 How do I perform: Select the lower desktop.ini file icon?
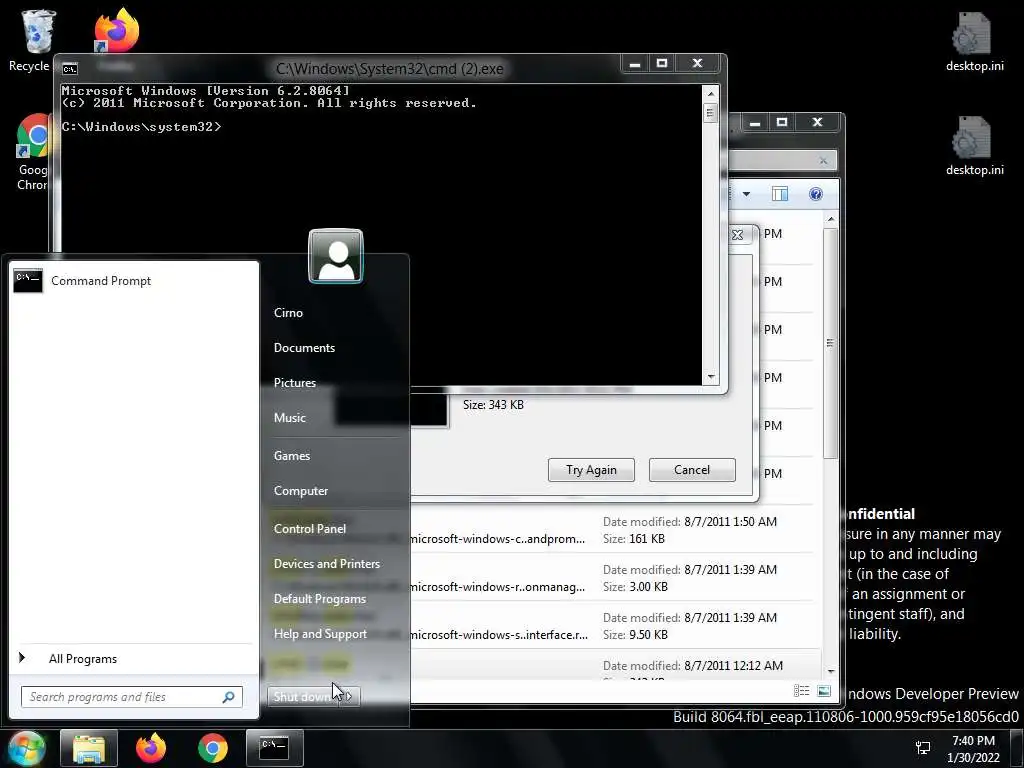tap(974, 146)
